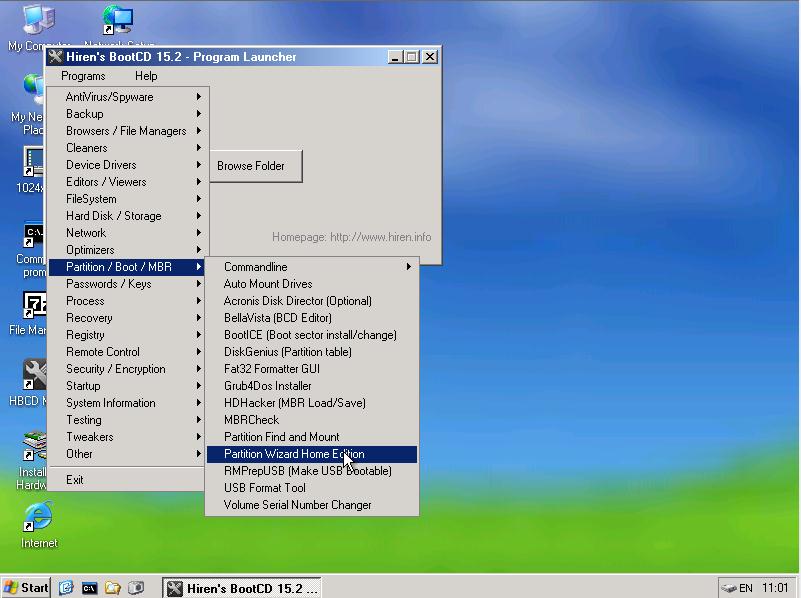Expand the Process submenu arrow
Viewport: 801px width, 598px height.
click(x=199, y=301)
